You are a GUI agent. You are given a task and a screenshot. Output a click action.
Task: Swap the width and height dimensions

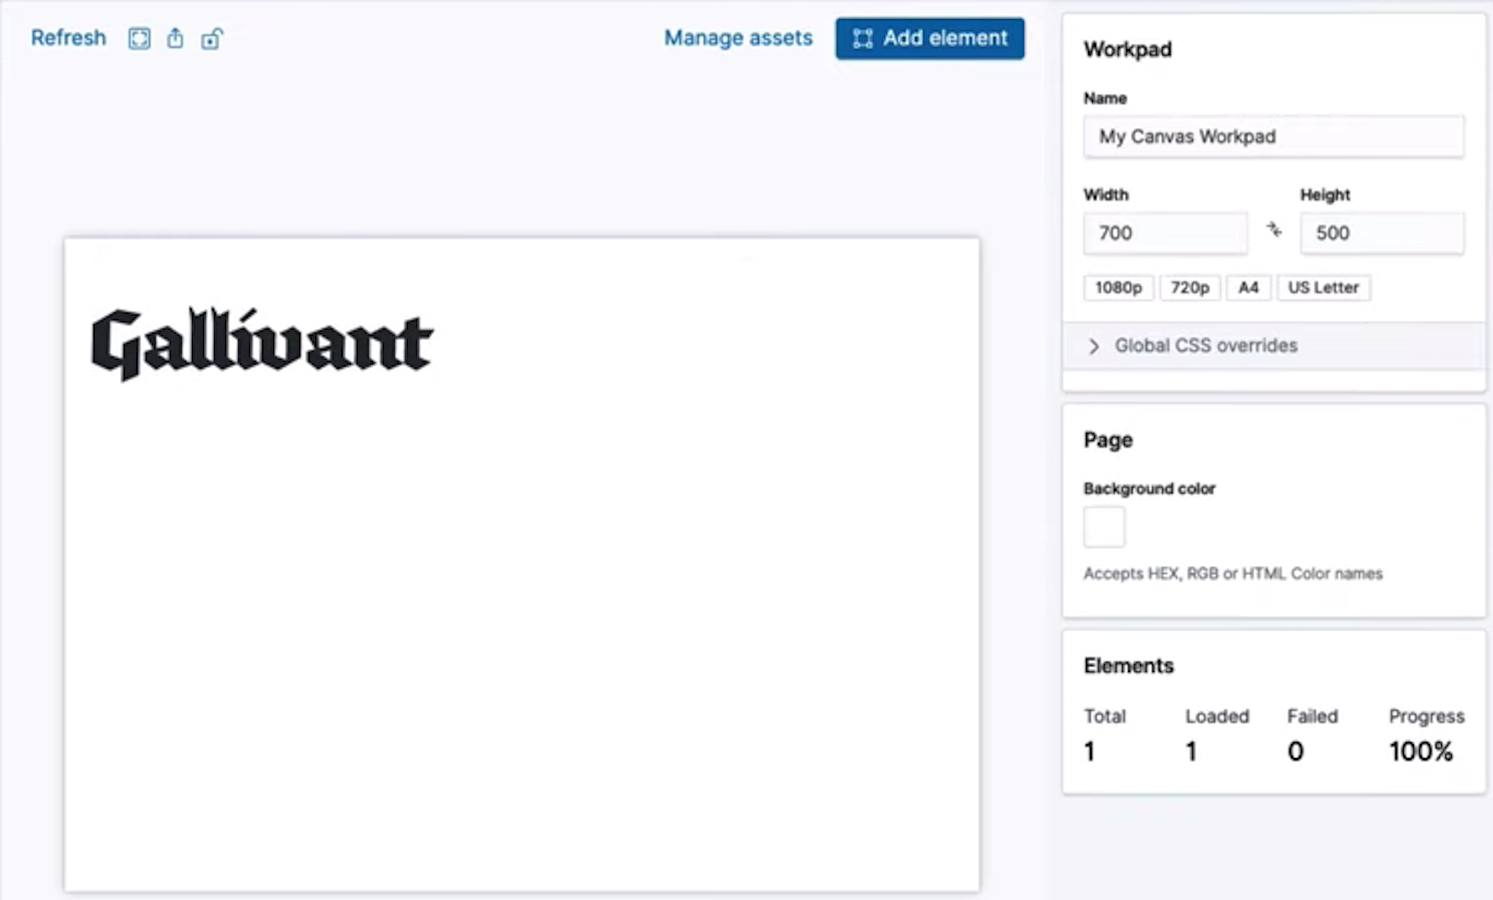[1274, 231]
